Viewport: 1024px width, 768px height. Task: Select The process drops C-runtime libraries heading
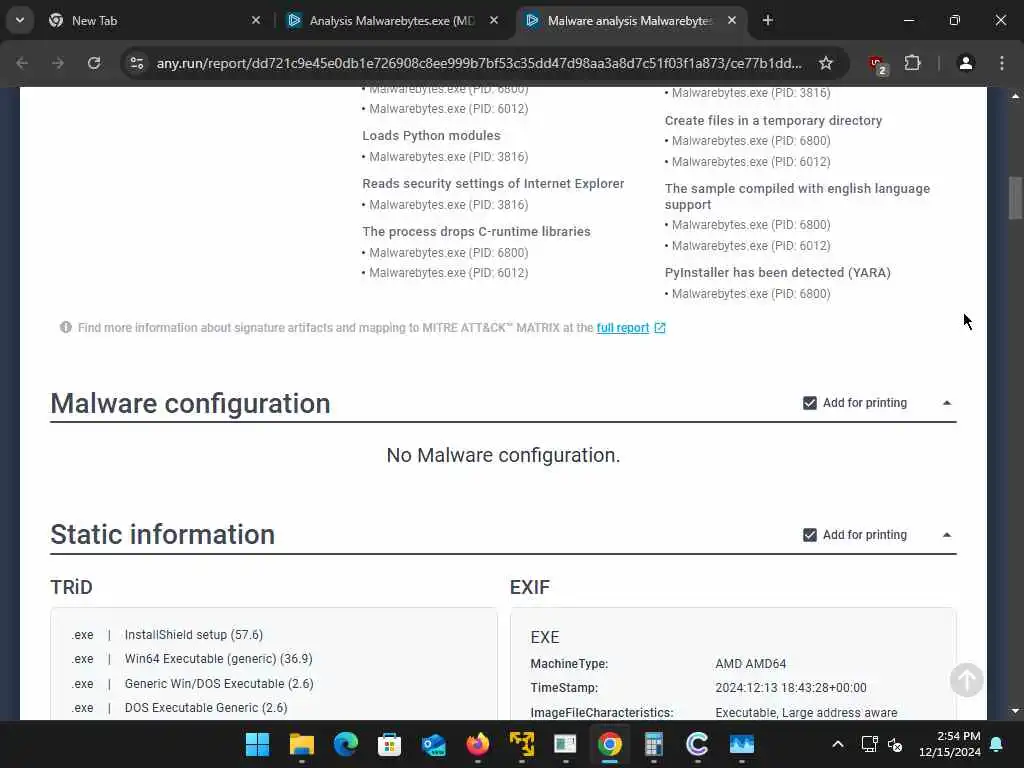click(476, 231)
